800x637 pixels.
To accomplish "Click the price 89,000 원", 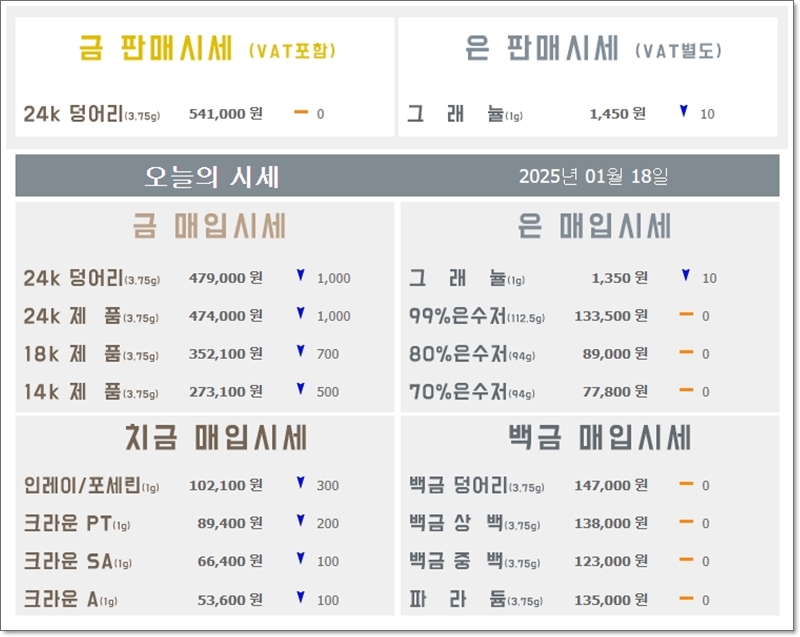I will 615,353.
